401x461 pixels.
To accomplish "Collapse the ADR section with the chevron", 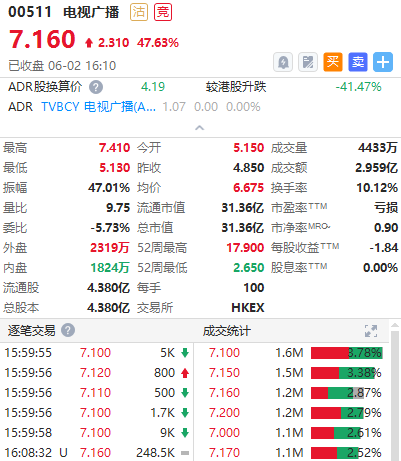I will [x=199, y=128].
